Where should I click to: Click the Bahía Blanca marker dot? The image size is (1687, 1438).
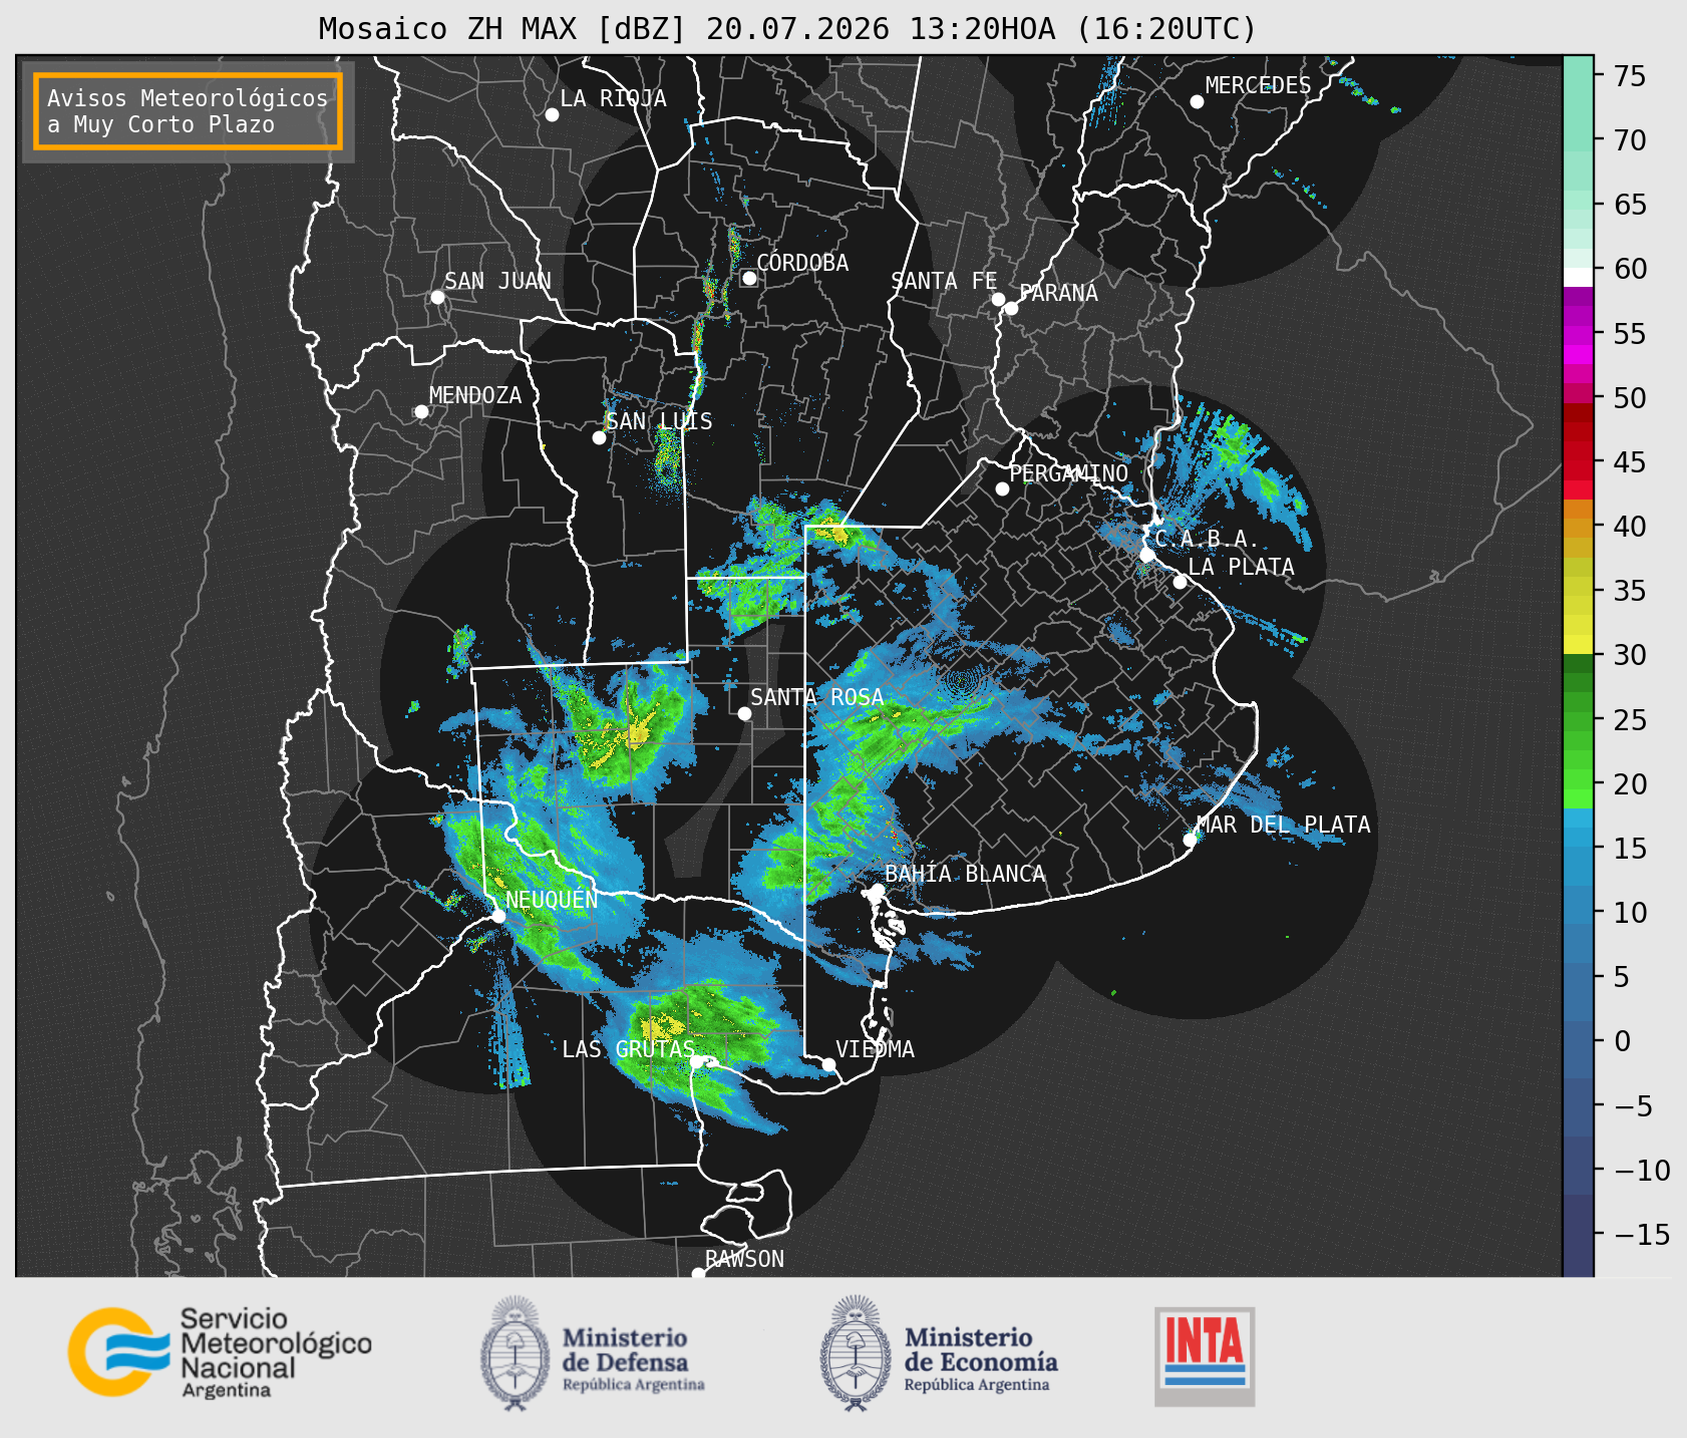point(877,890)
